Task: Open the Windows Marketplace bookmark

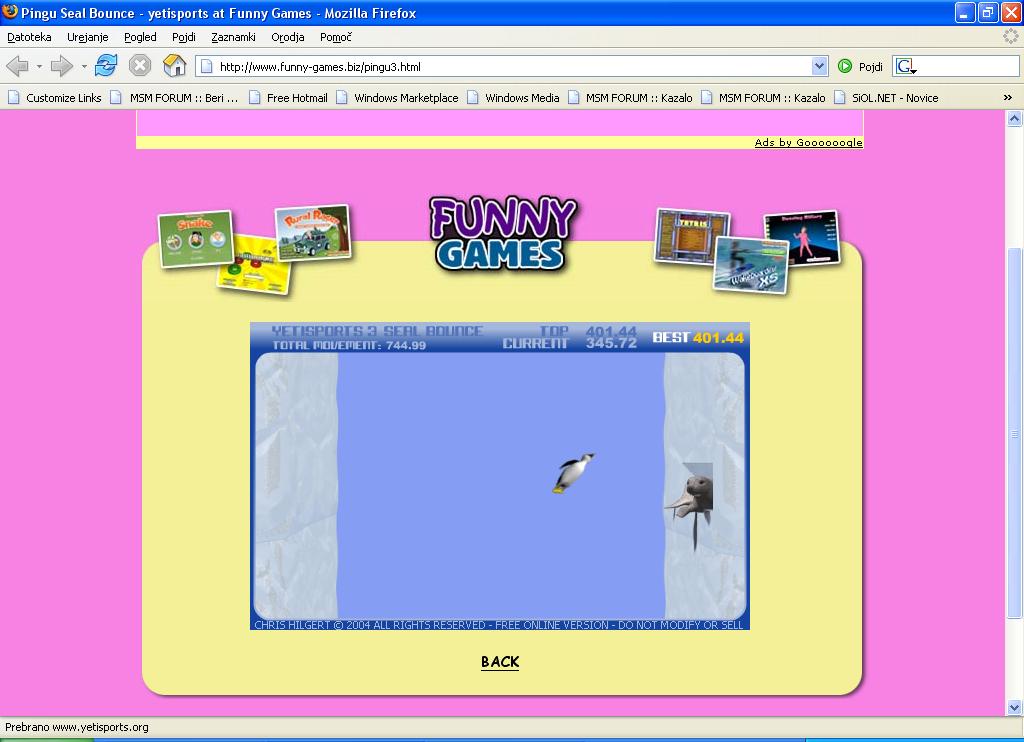Action: 397,98
